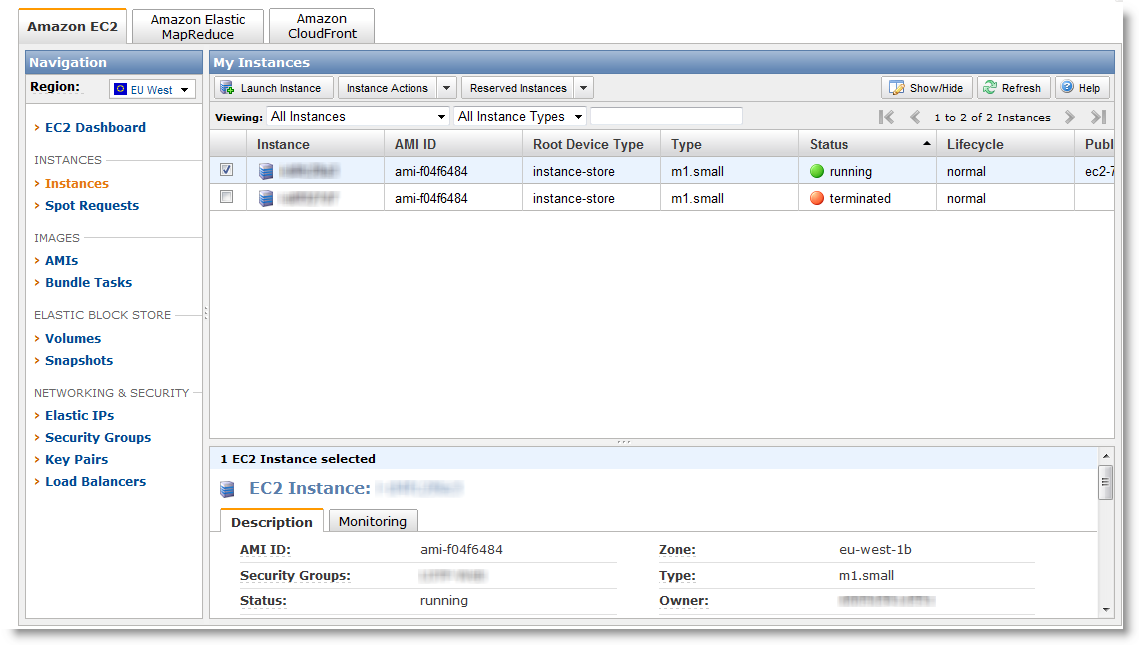Image resolution: width=1139 pixels, height=645 pixels.
Task: Click the Show/Hide columns icon
Action: coord(896,88)
